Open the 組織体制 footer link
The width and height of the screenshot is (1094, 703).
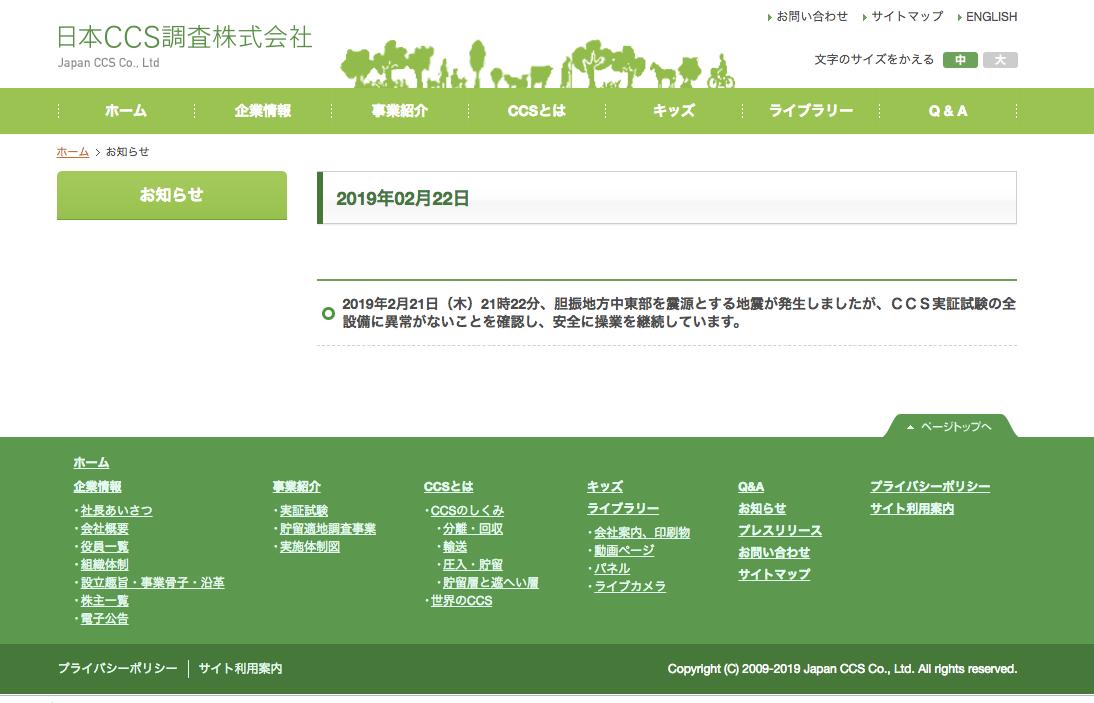coord(104,565)
